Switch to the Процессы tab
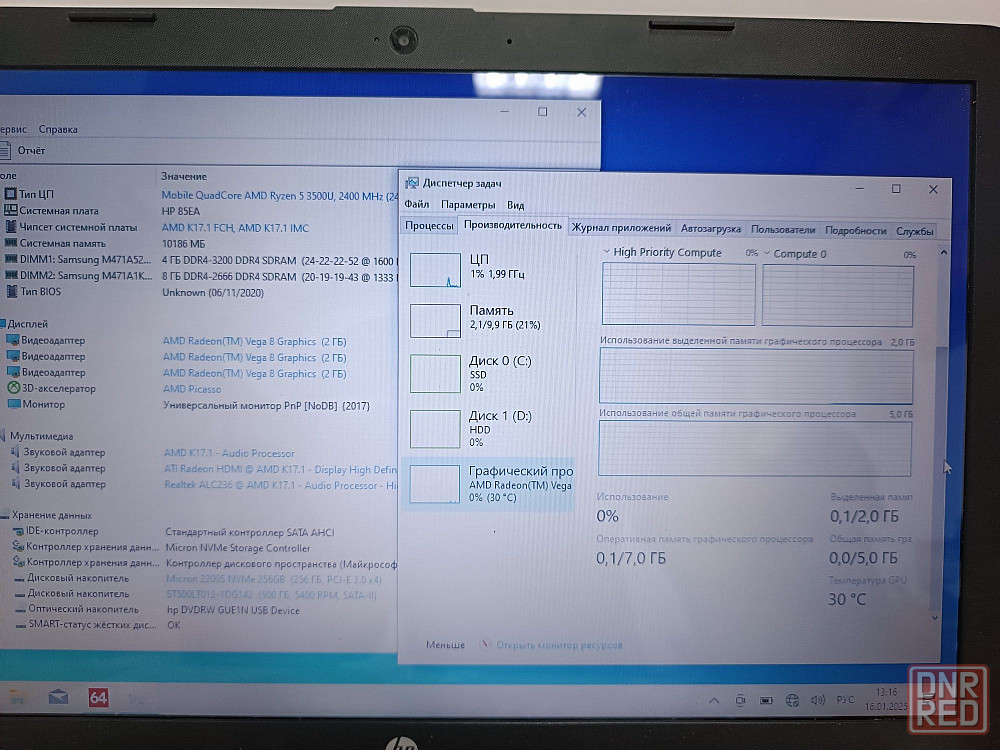The image size is (1000, 750). coord(429,226)
